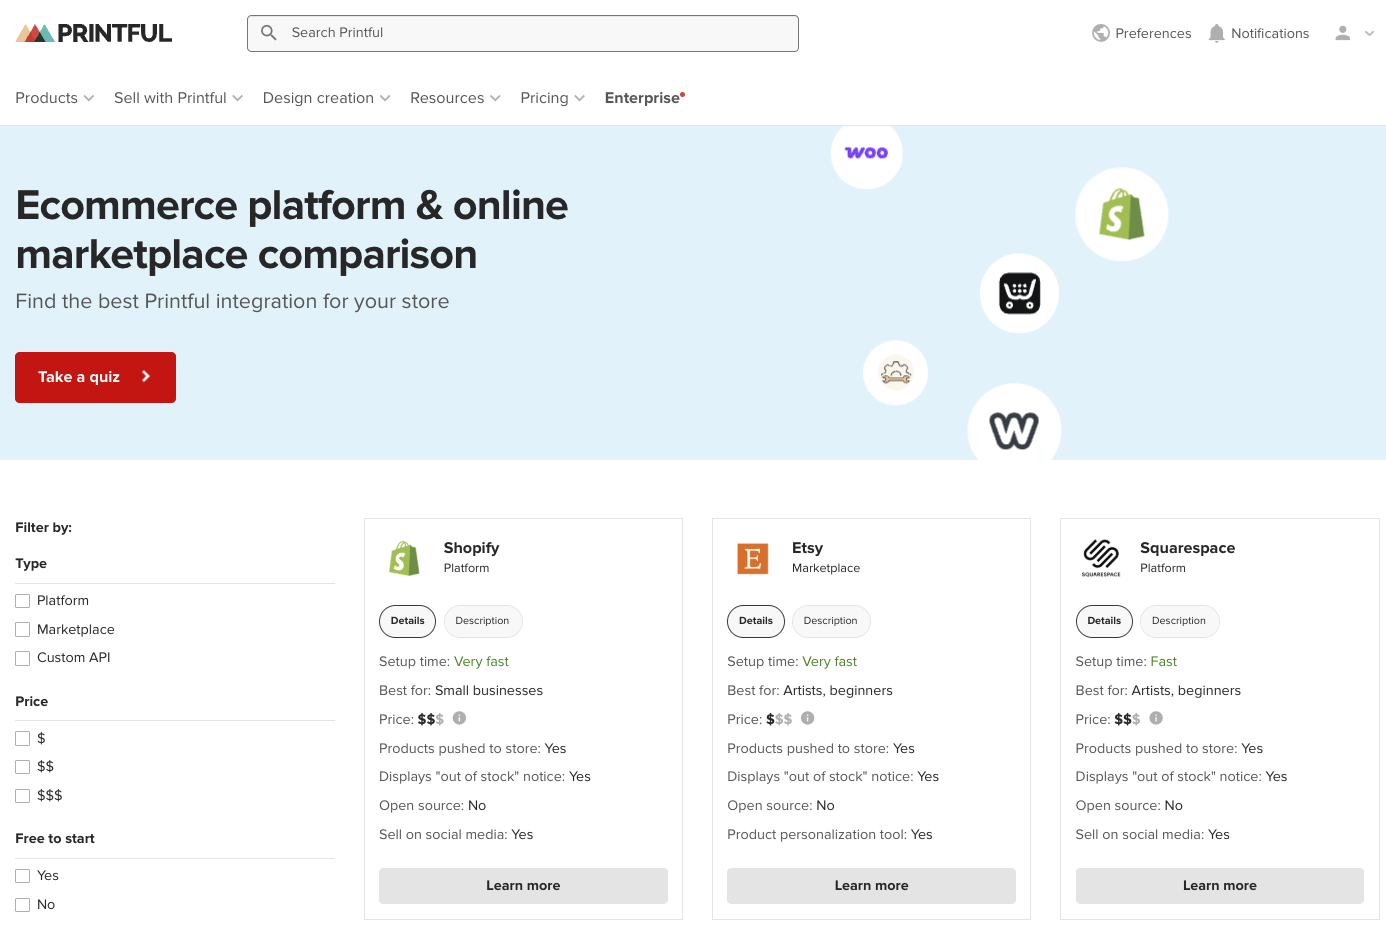Select the Shopify Description tab
This screenshot has height=927, width=1386.
tap(483, 621)
